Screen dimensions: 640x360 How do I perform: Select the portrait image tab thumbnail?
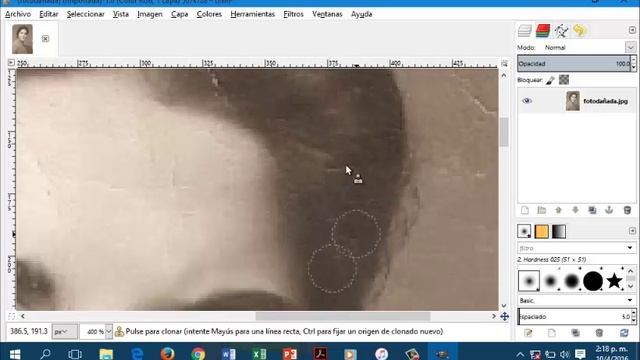(x=22, y=39)
